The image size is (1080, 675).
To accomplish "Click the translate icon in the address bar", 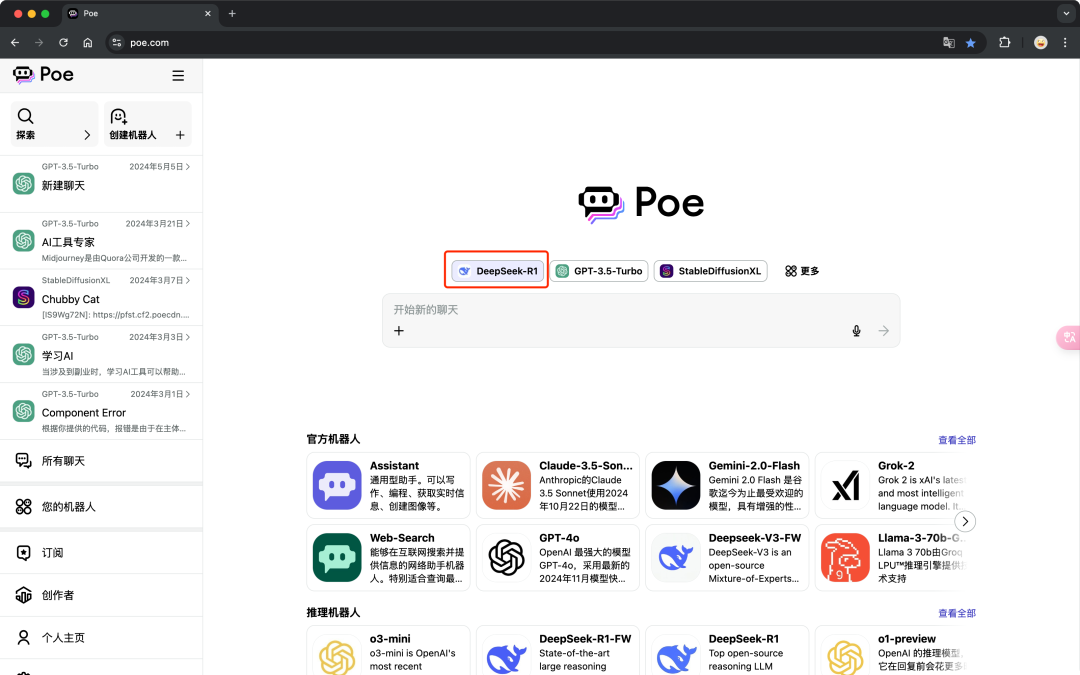I will (948, 44).
